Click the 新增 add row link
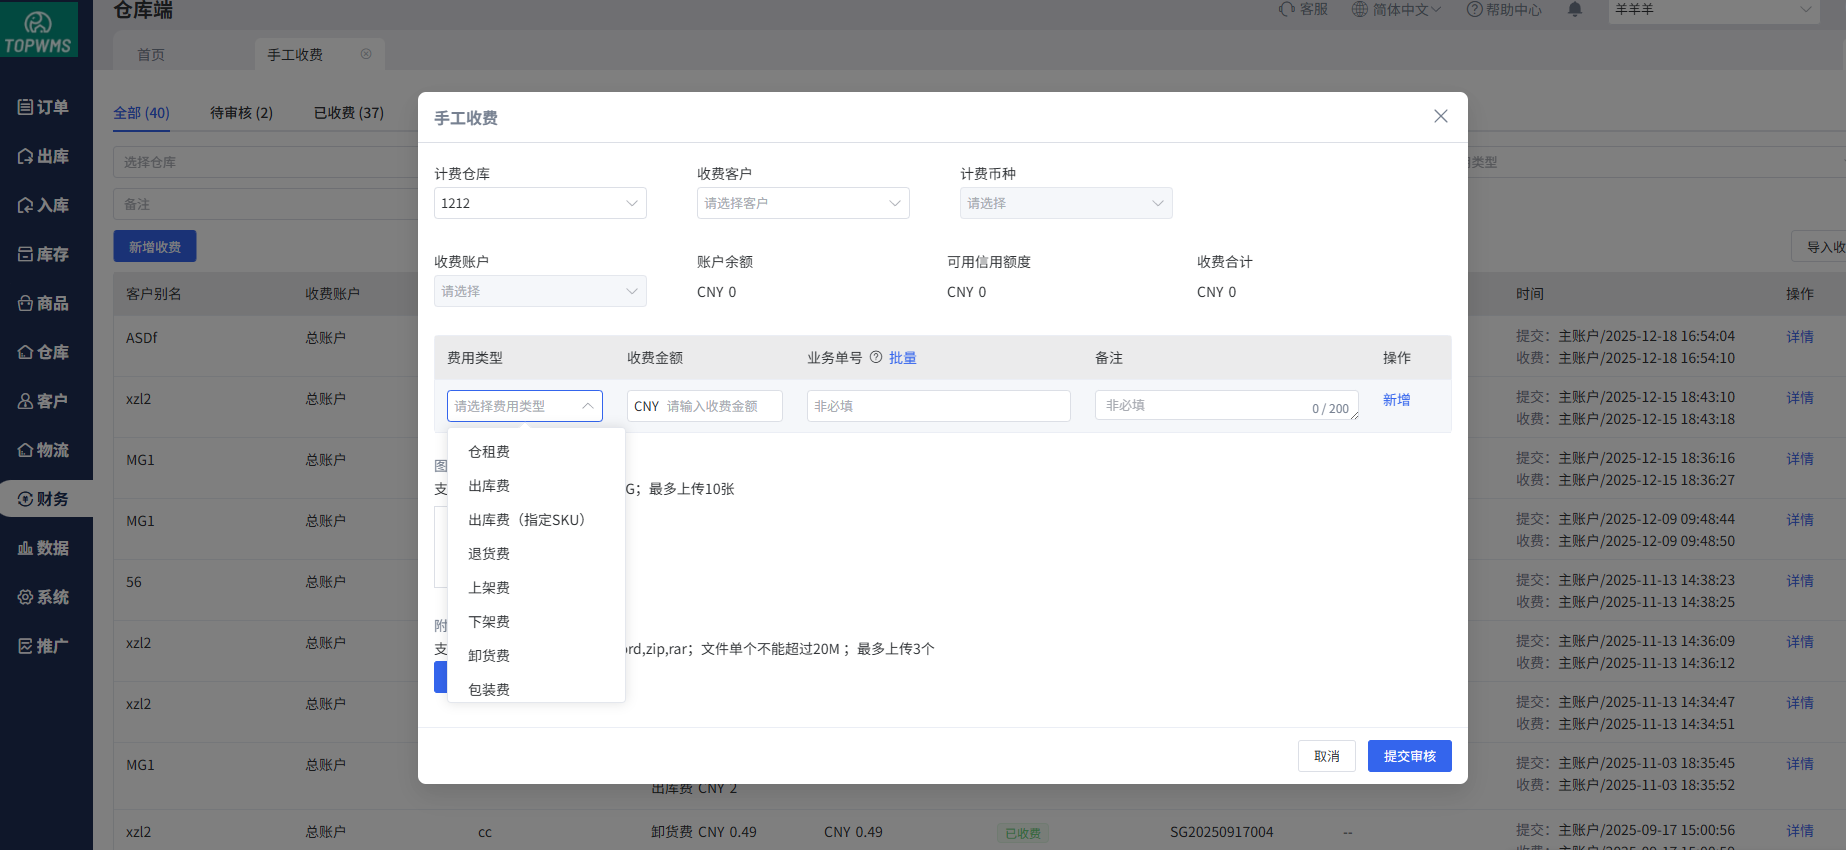 pos(1396,400)
